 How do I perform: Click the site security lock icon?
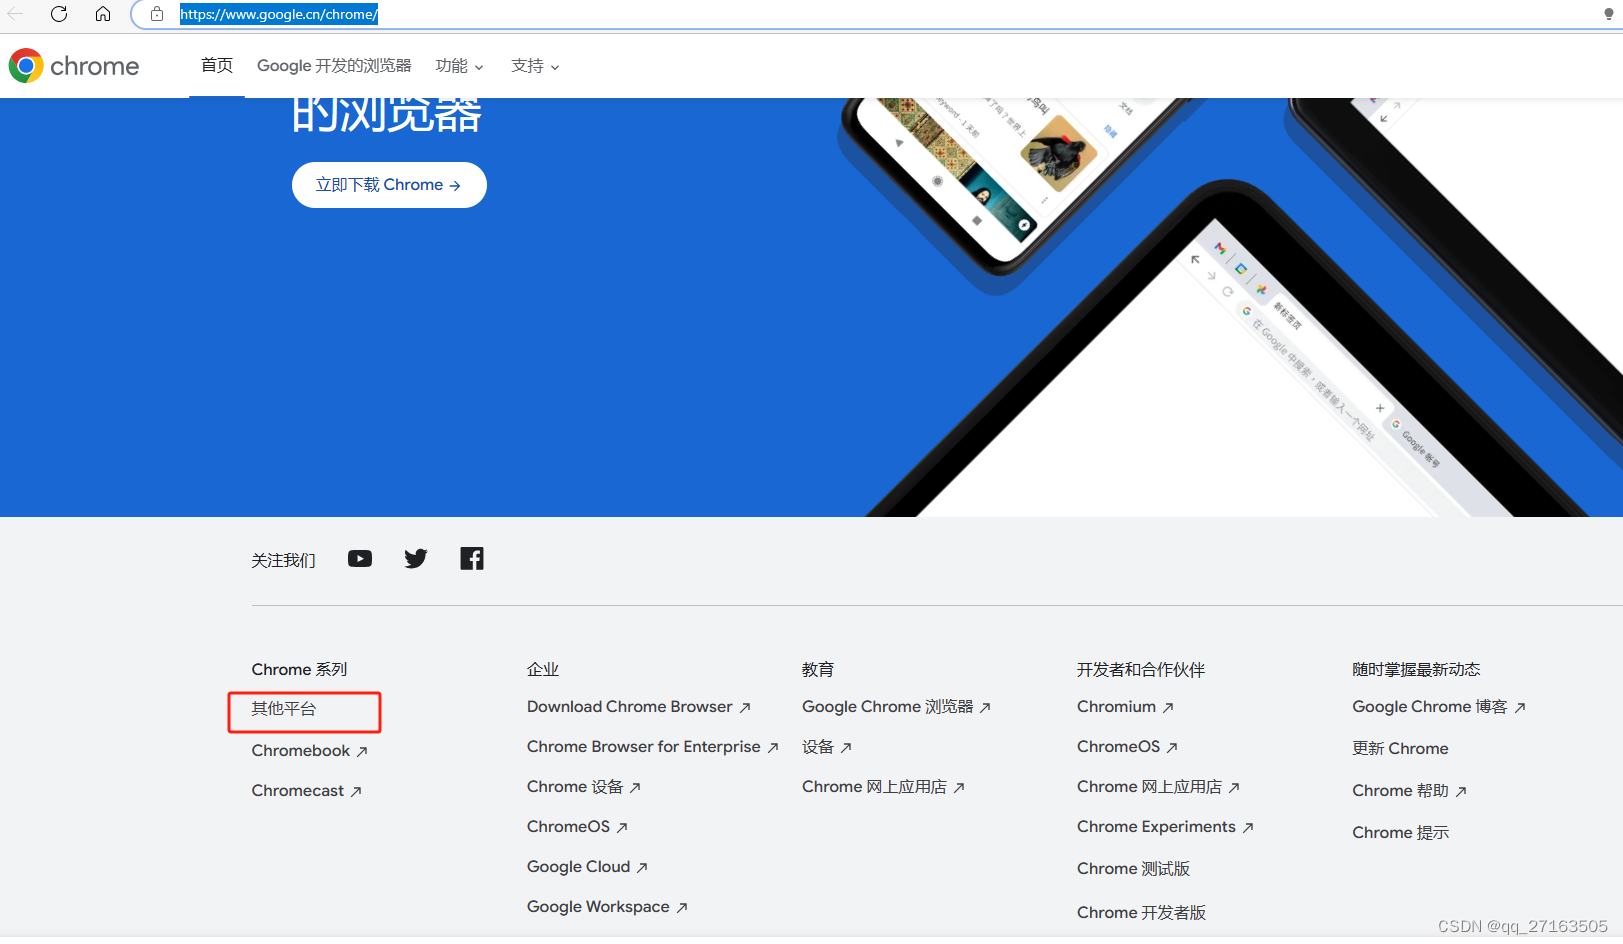point(156,14)
